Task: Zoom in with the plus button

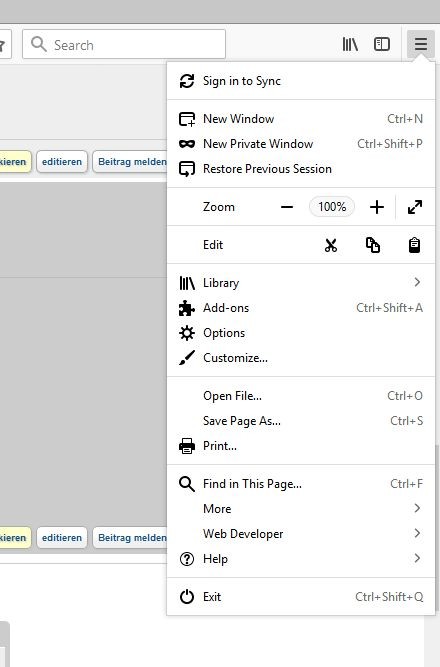Action: coord(377,207)
